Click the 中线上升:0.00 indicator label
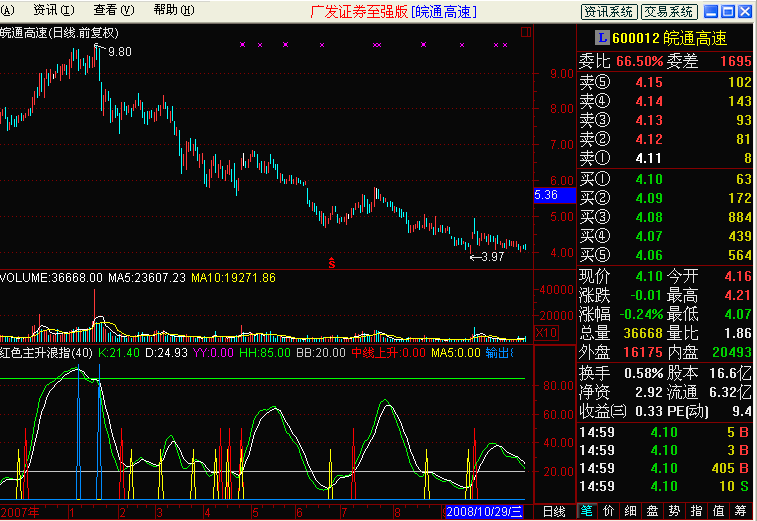Screen dimensions: 757x521 [x=388, y=353]
